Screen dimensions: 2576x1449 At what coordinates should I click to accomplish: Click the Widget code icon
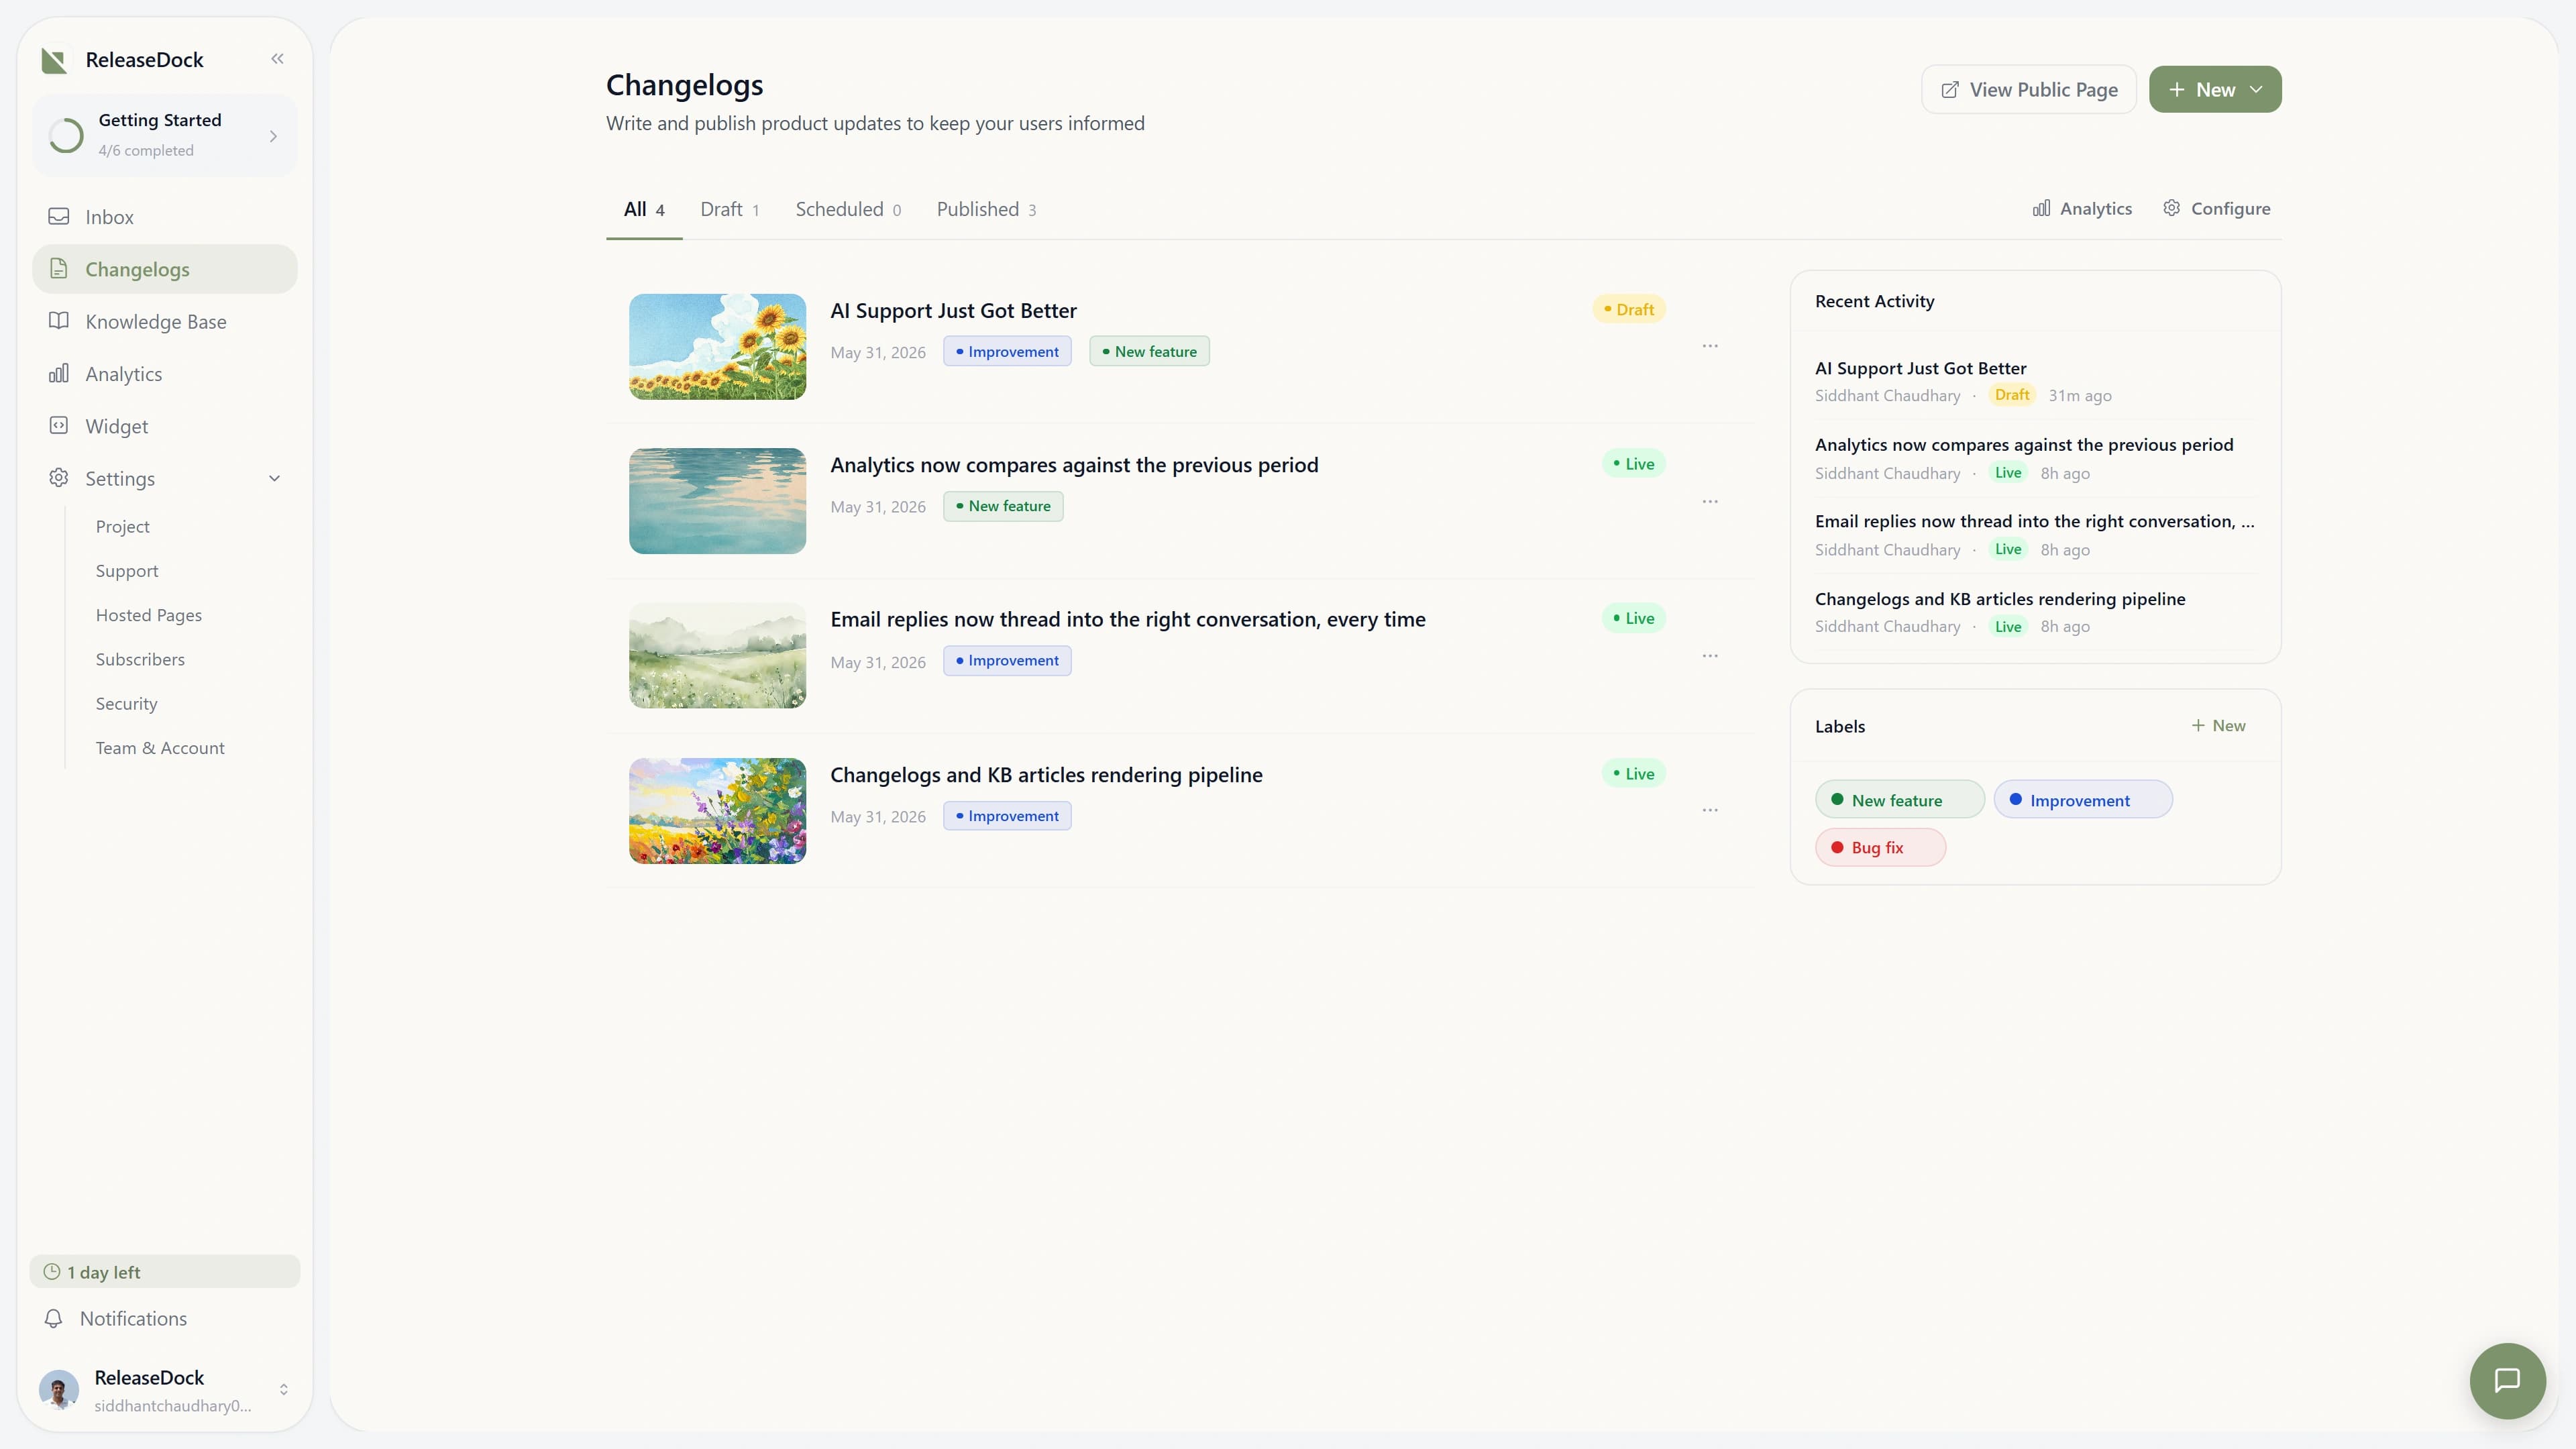coord(59,425)
